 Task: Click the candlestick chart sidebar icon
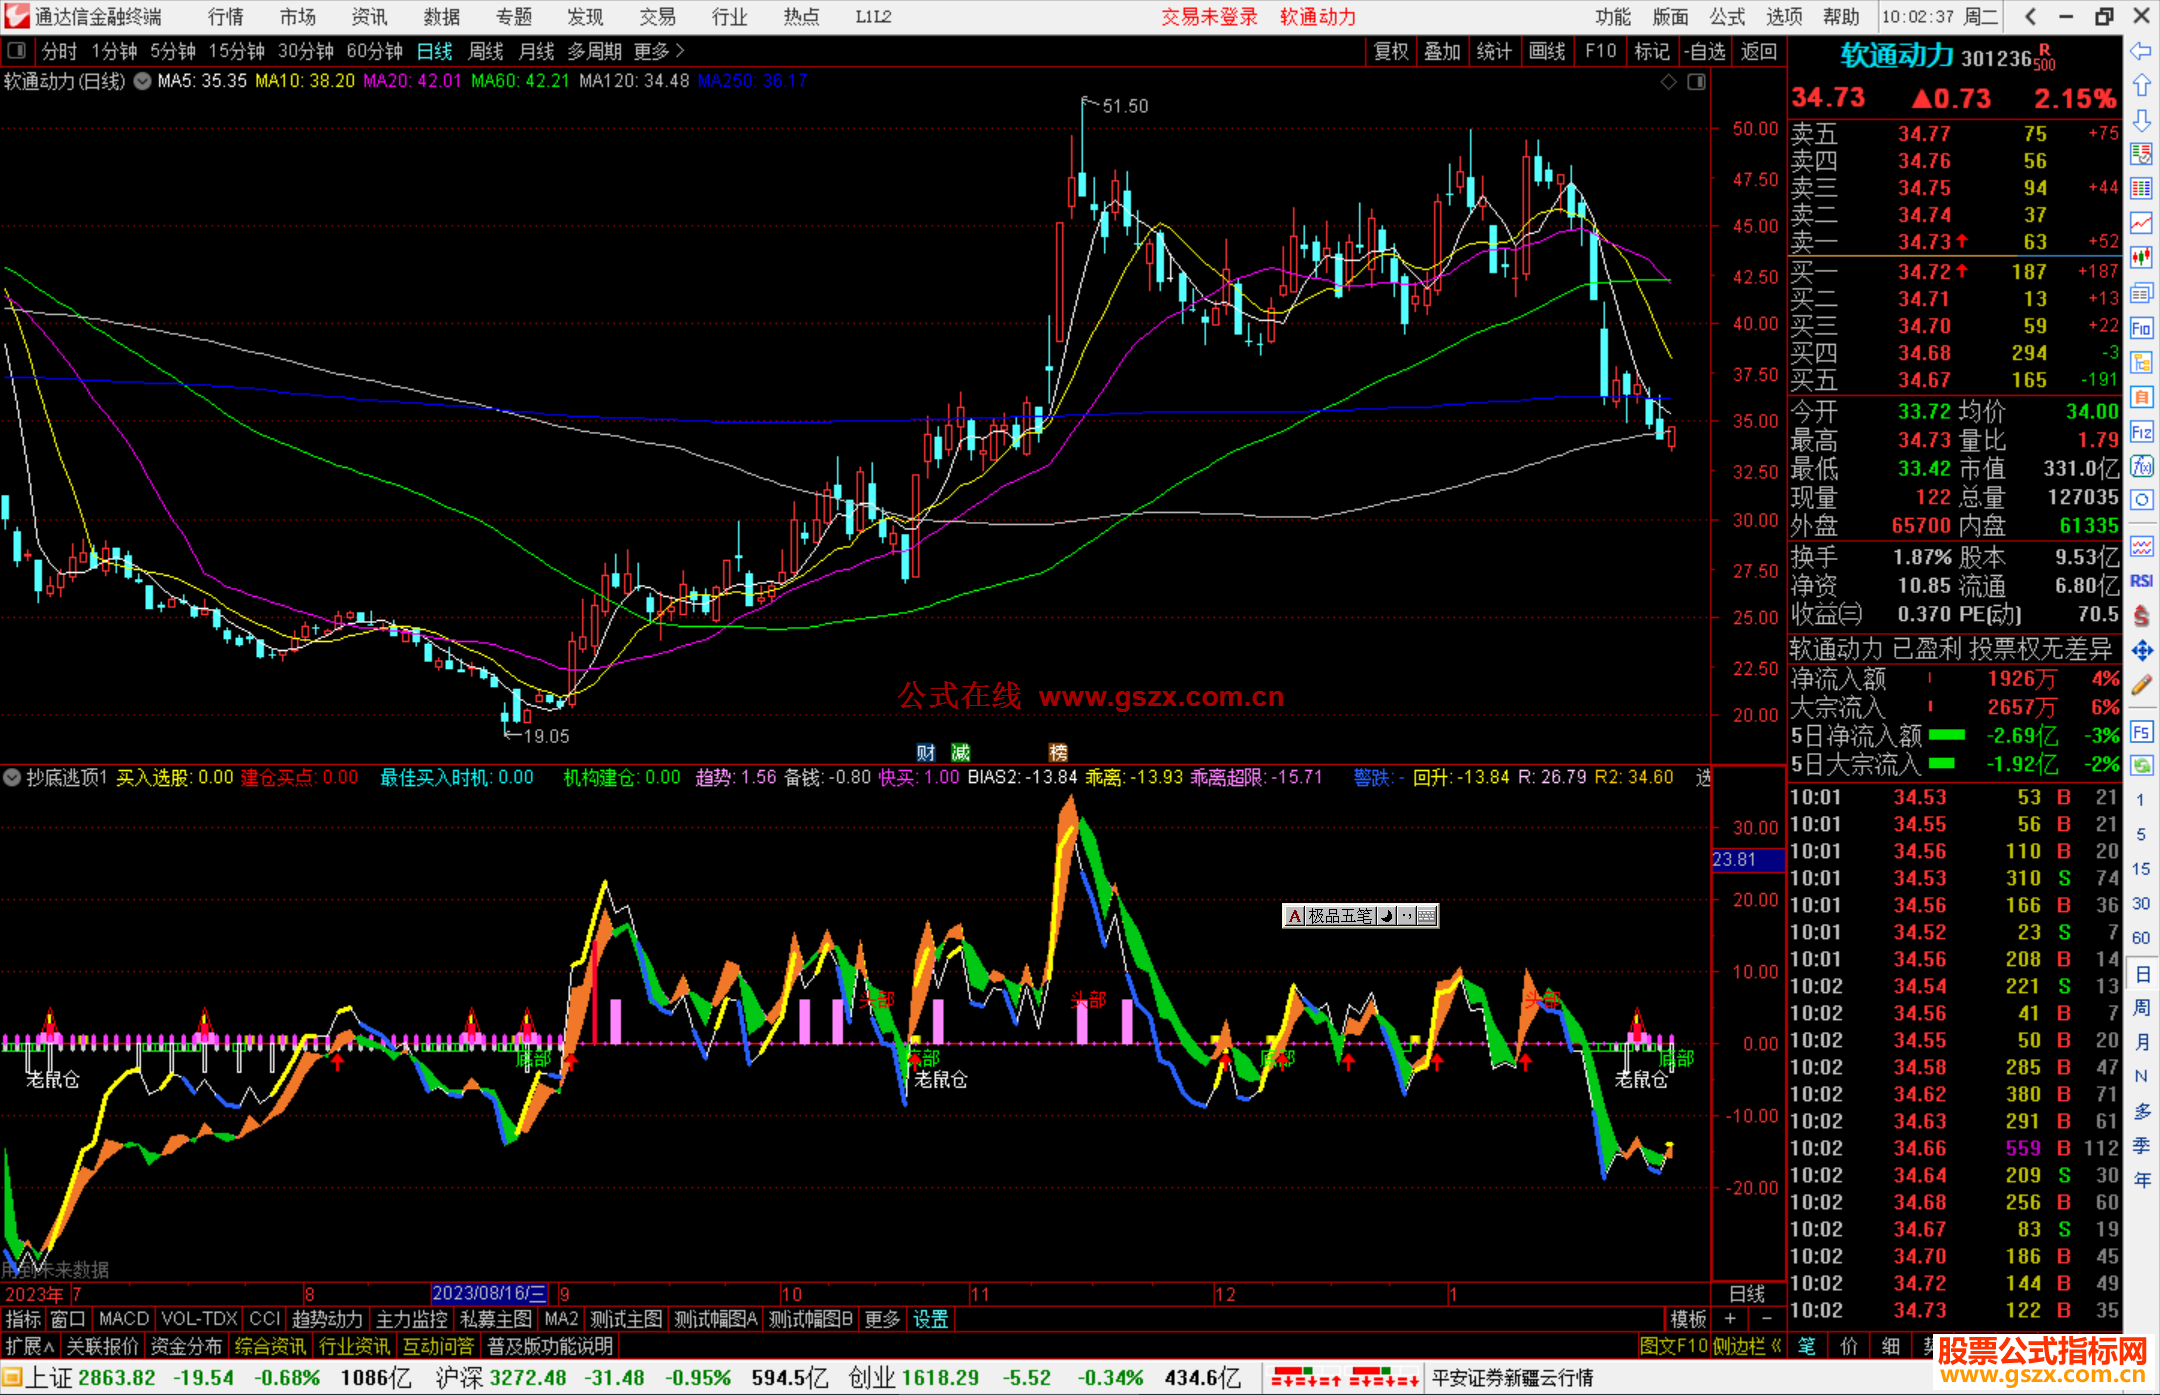coord(2141,258)
